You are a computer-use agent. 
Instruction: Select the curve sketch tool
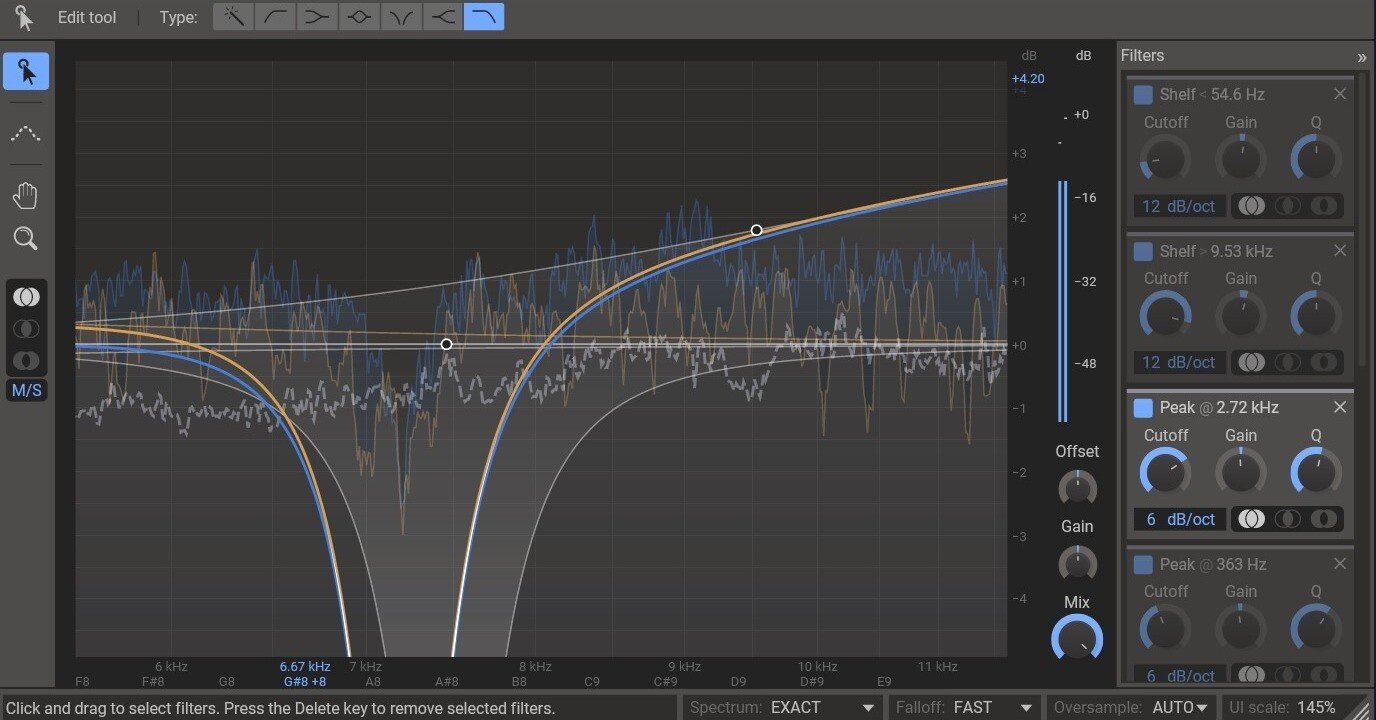[x=25, y=134]
